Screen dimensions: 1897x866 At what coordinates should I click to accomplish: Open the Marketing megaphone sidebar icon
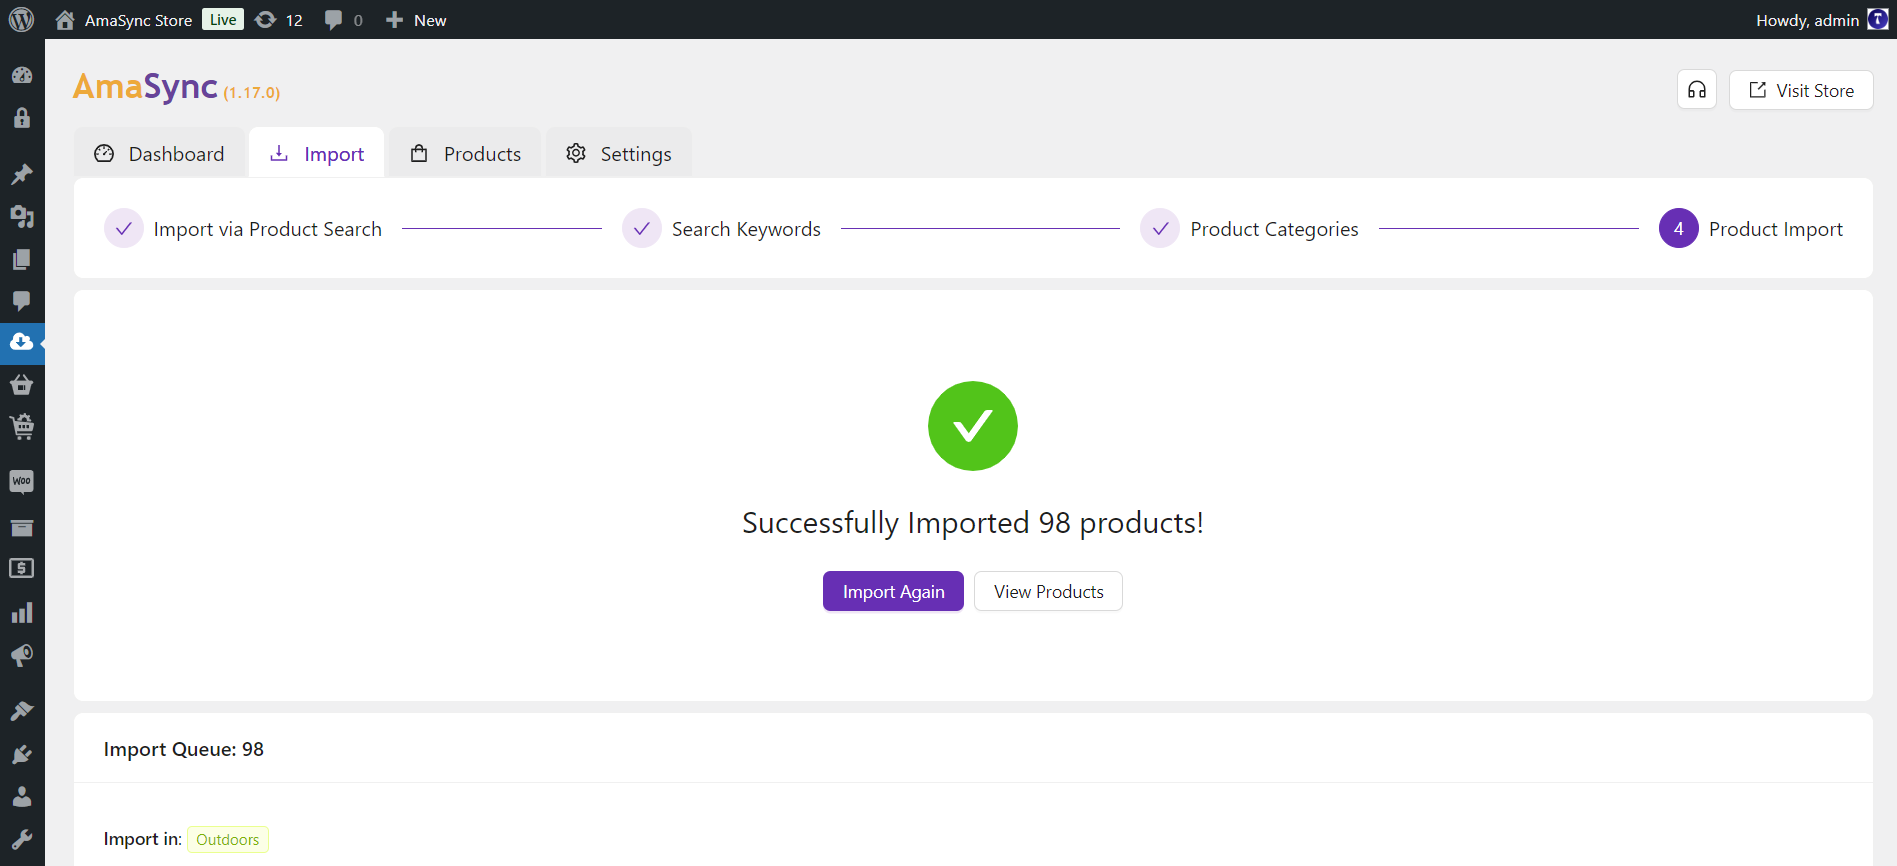point(21,656)
